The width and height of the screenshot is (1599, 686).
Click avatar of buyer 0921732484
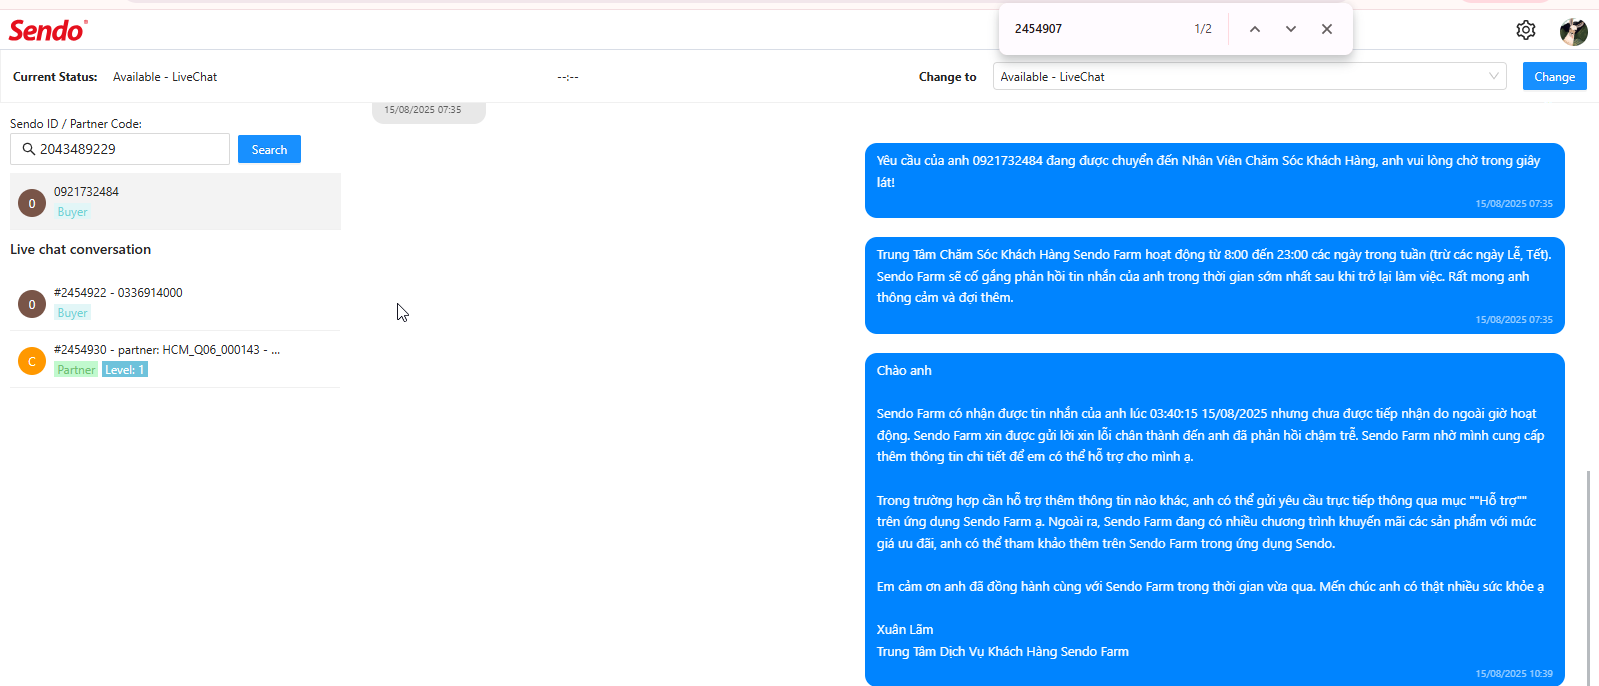tap(32, 203)
